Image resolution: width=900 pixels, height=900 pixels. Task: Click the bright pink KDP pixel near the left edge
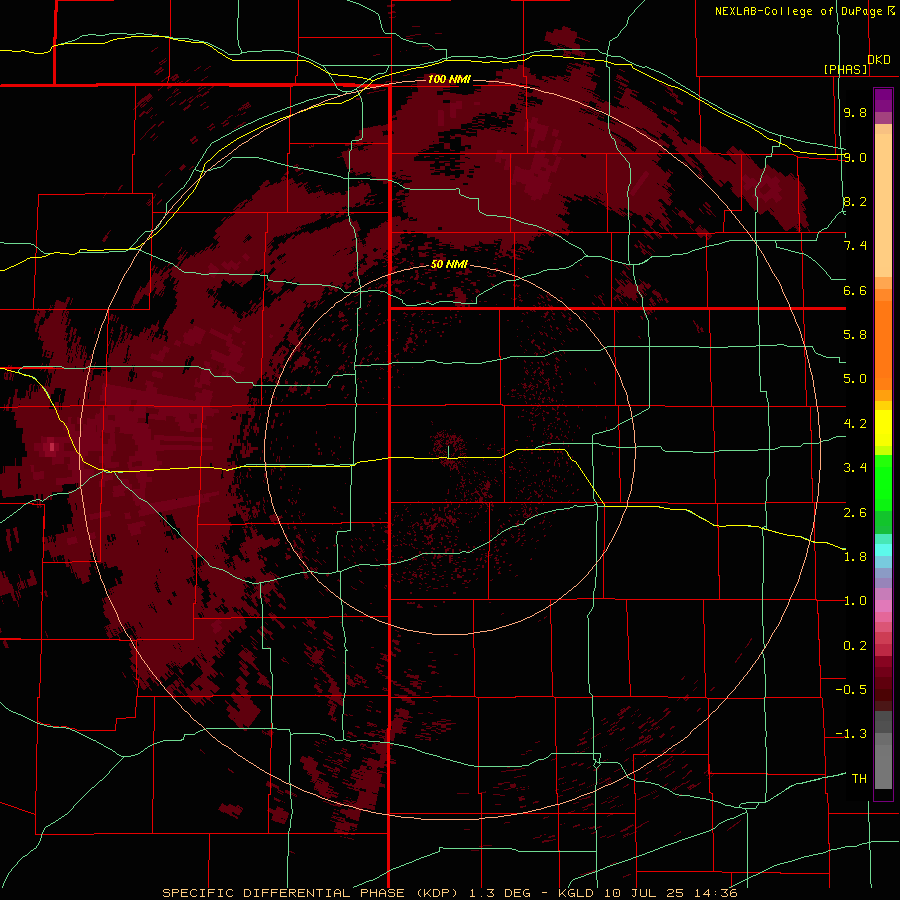pos(52,446)
